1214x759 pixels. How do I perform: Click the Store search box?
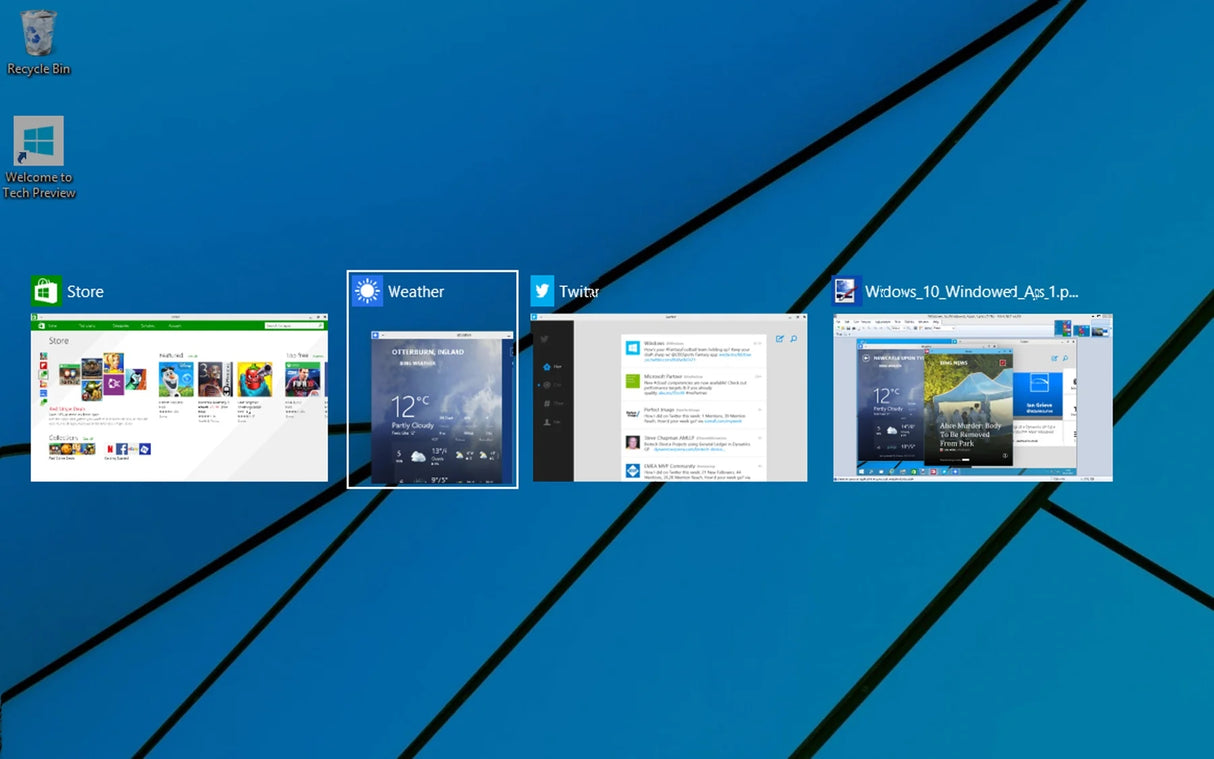click(x=292, y=325)
